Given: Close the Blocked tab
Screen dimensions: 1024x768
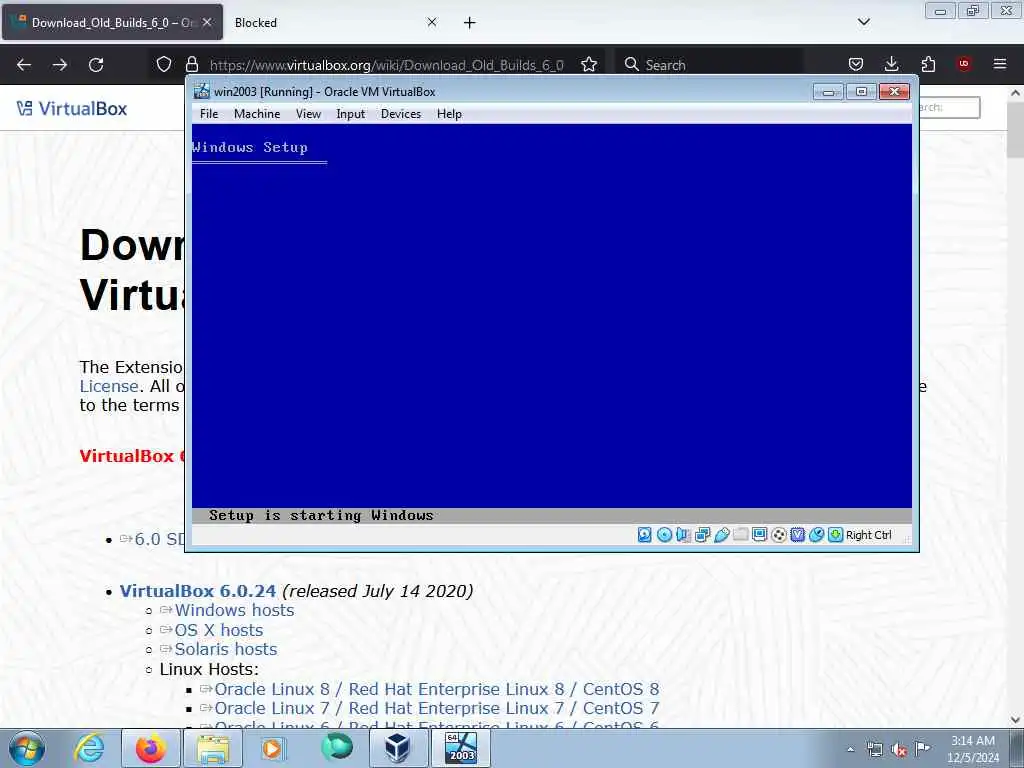Looking at the screenshot, I should coord(432,22).
